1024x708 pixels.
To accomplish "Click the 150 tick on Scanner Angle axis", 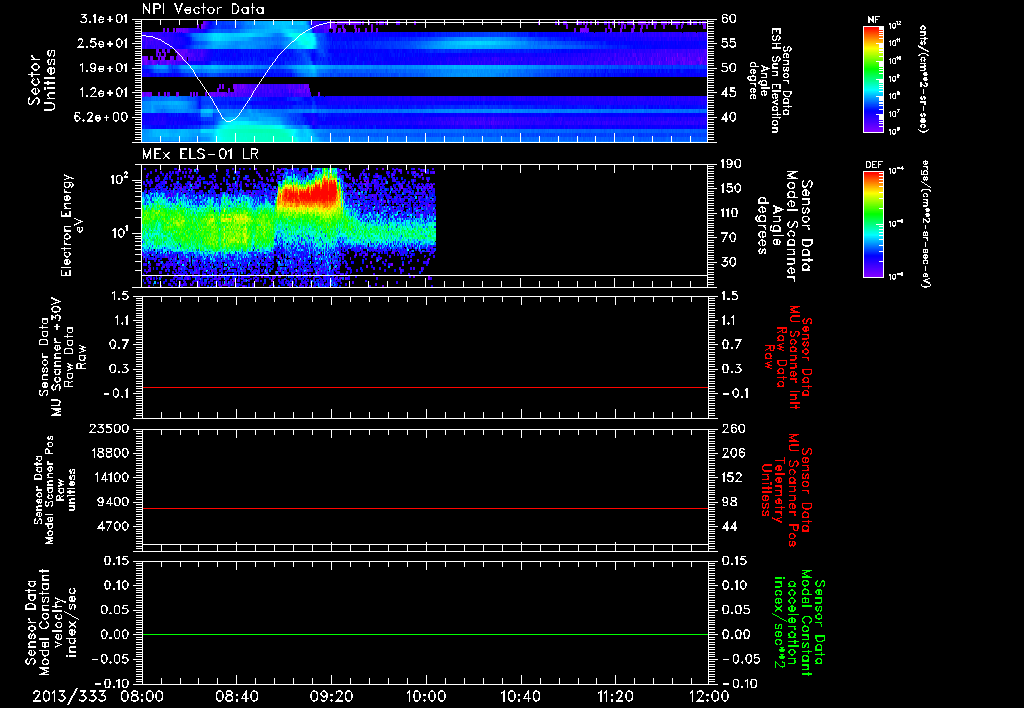I will (731, 189).
